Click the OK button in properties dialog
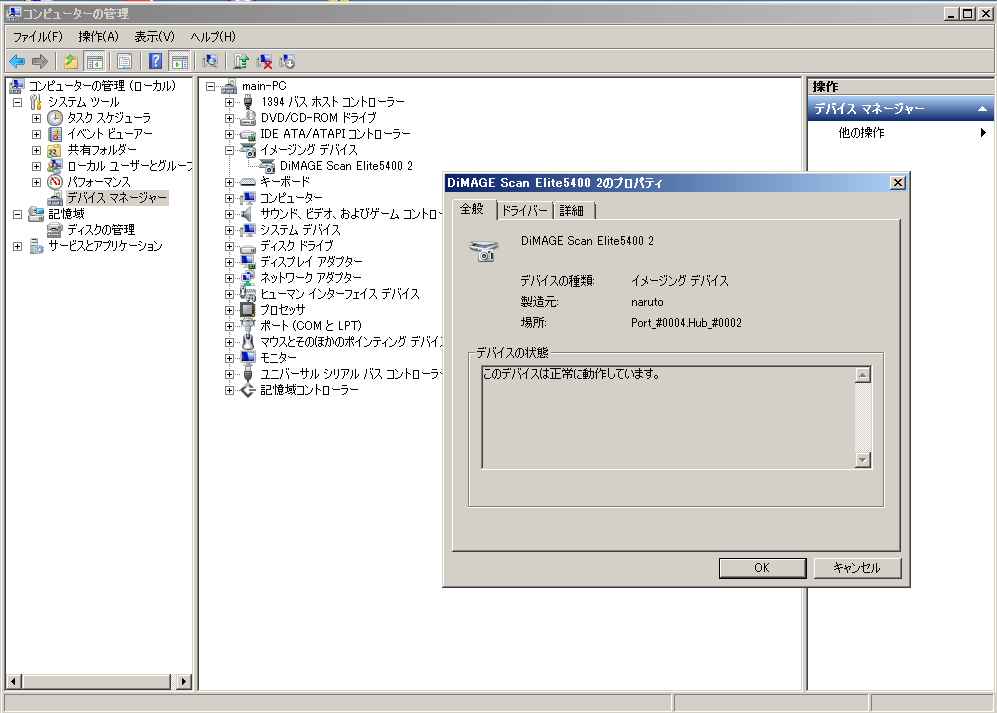997x713 pixels. (762, 568)
